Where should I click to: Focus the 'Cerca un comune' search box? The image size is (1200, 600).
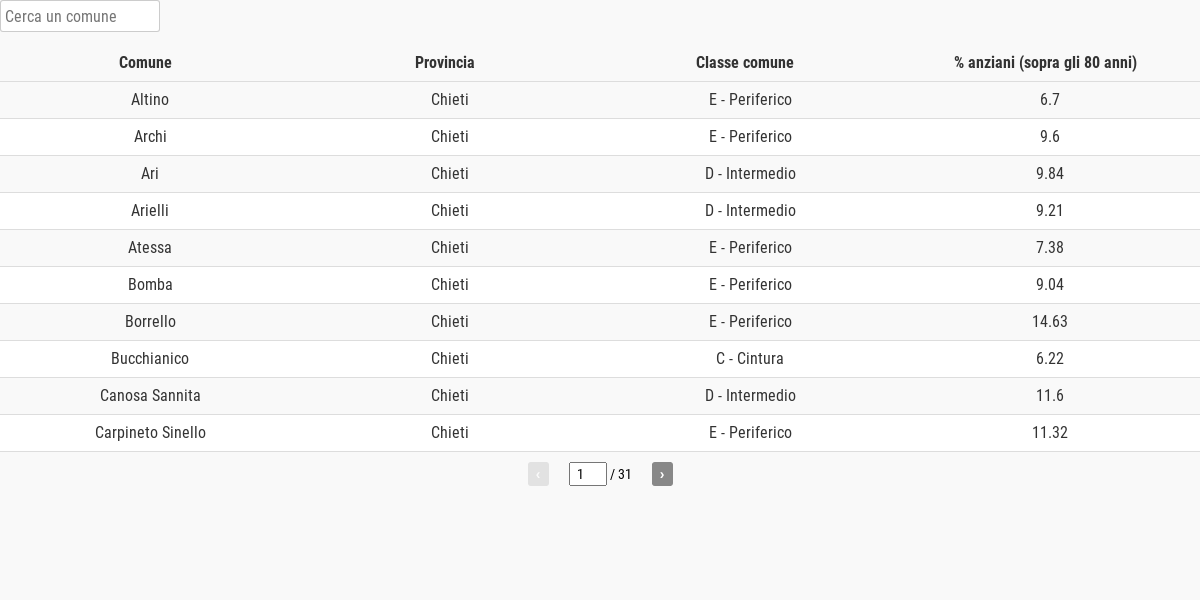pos(80,16)
